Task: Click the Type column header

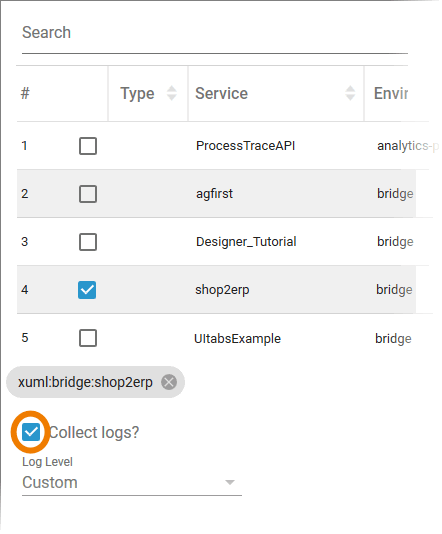Action: [x=137, y=94]
